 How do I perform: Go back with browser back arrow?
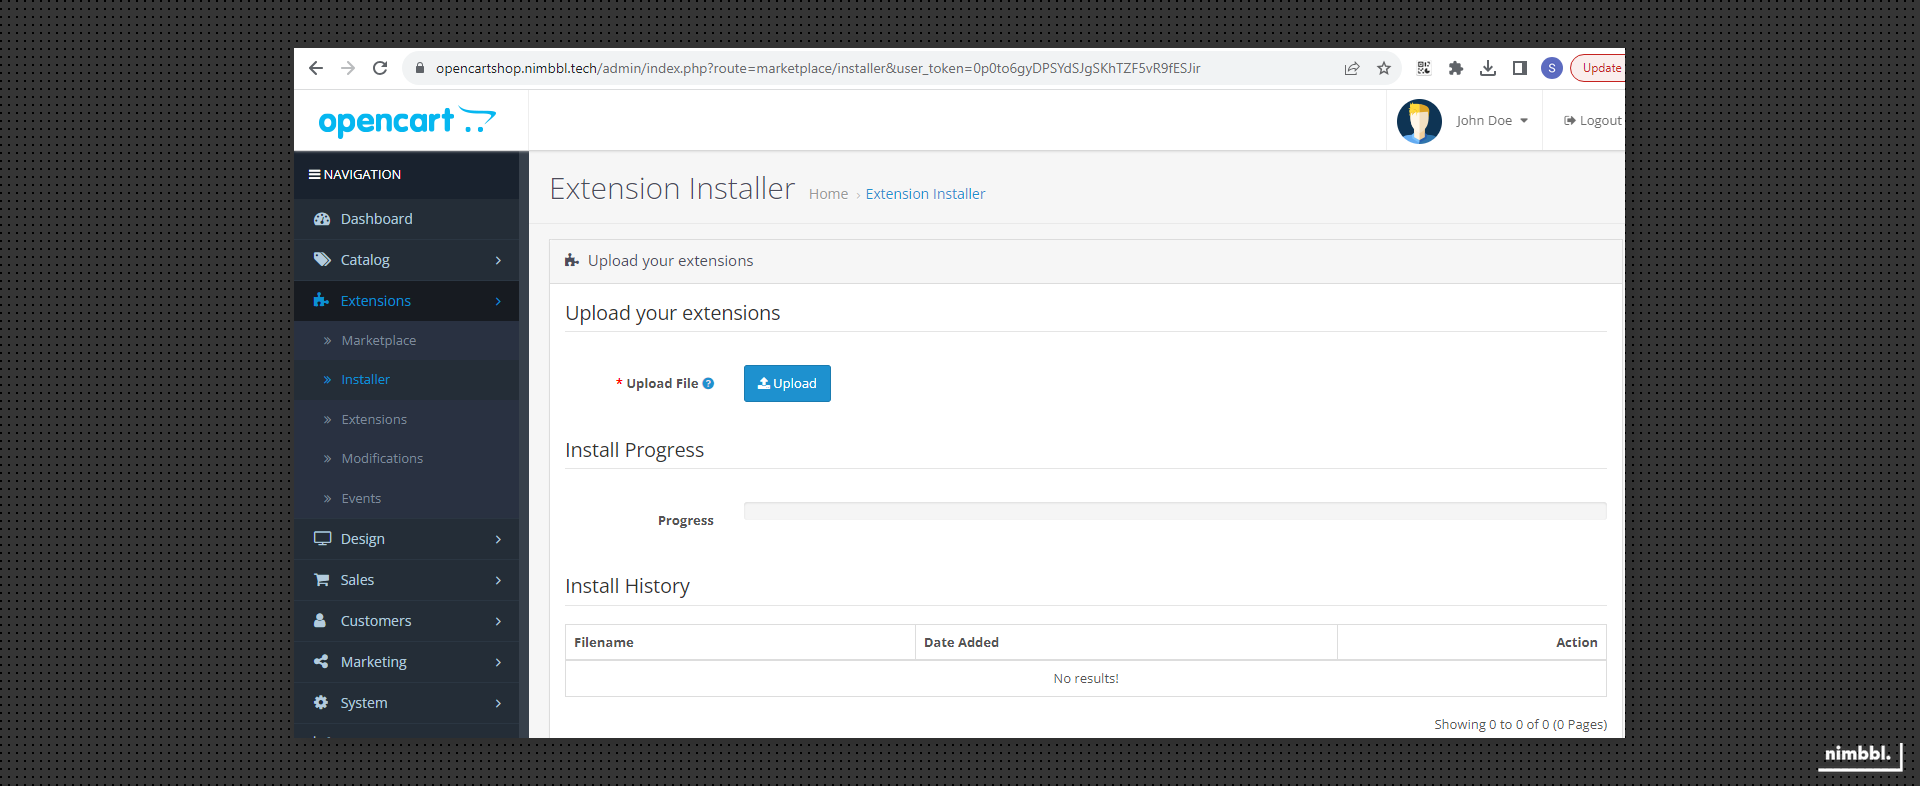click(316, 68)
